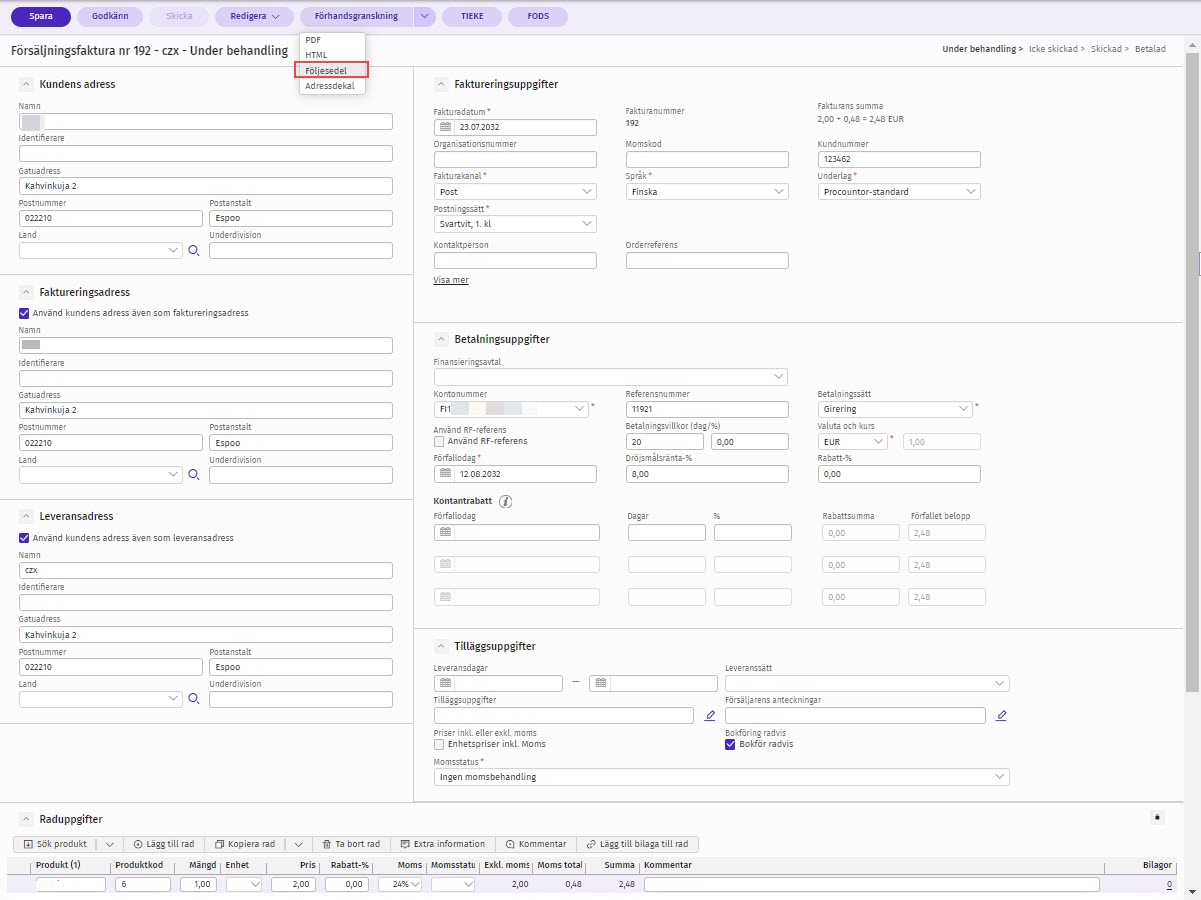Open the Bilagor count link in row
Screen dimensions: 1201x900
pos(1170,885)
